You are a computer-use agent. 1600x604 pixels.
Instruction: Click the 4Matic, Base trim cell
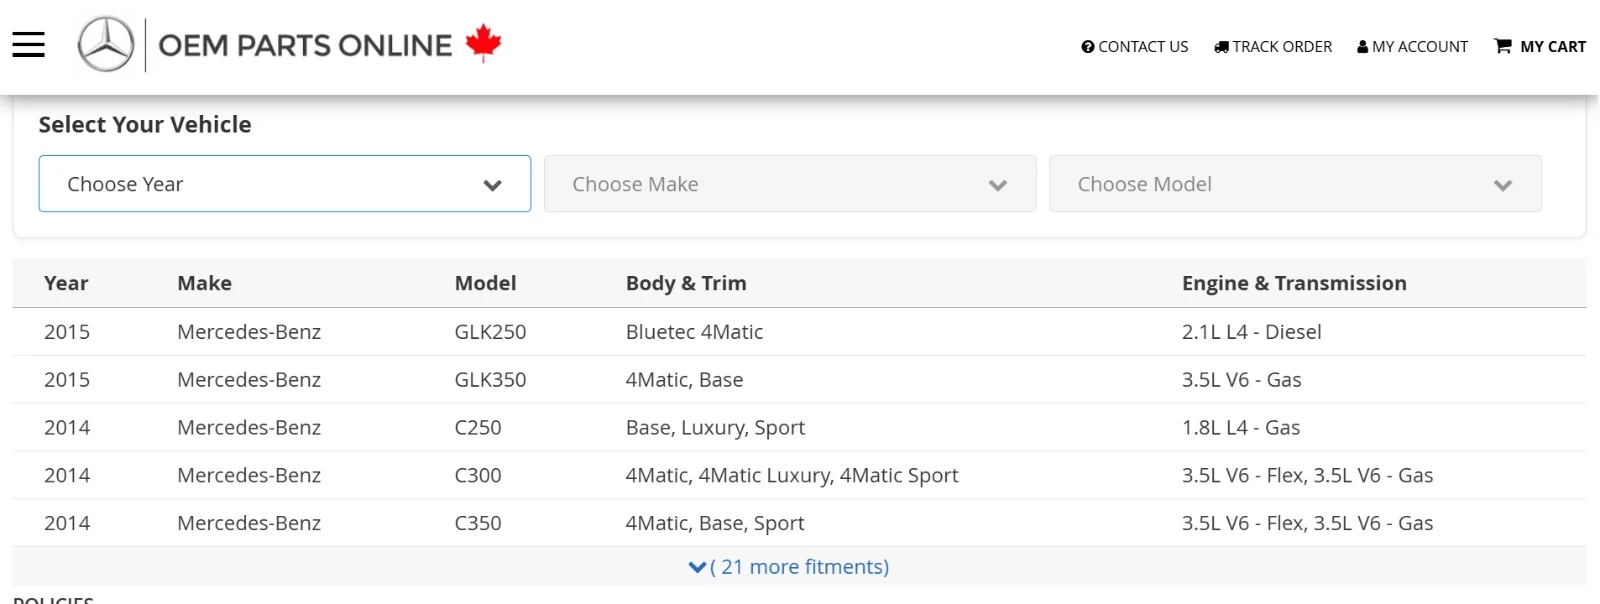(x=684, y=380)
